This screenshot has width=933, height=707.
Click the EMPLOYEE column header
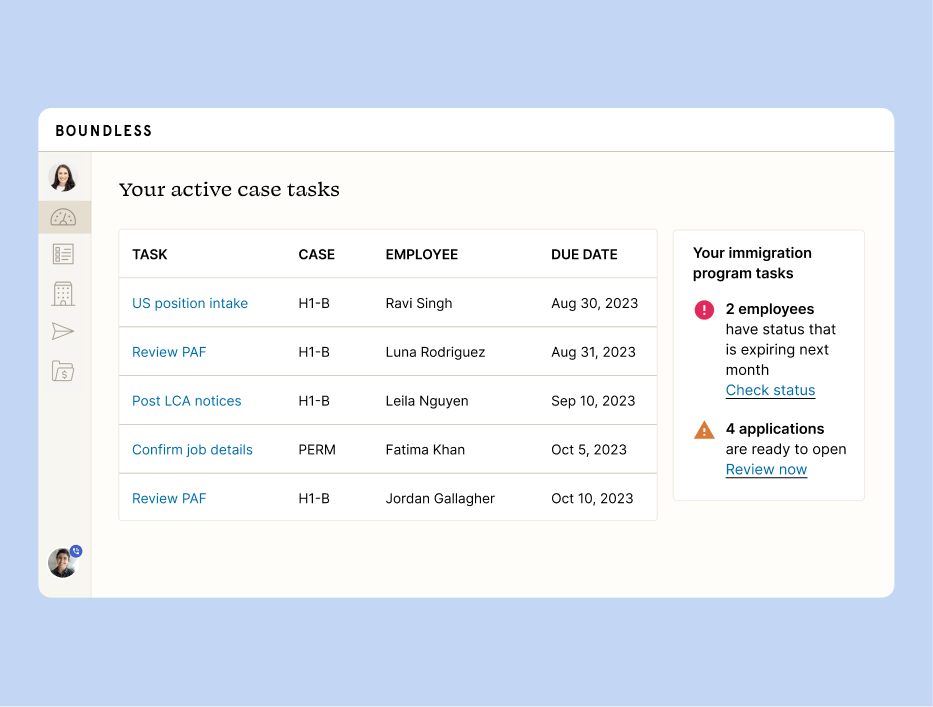(421, 254)
